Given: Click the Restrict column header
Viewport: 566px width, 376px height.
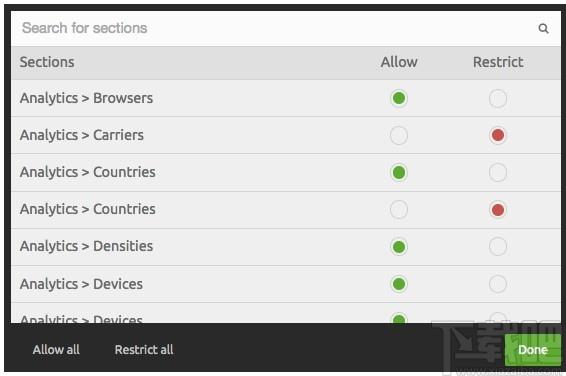Looking at the screenshot, I should (498, 62).
